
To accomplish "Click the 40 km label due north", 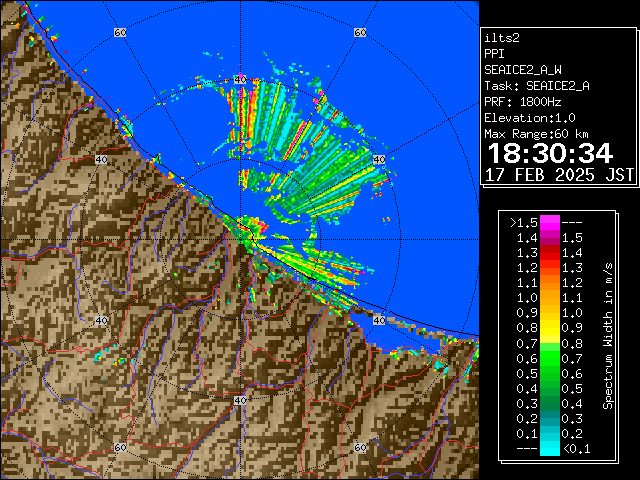I will click(240, 79).
